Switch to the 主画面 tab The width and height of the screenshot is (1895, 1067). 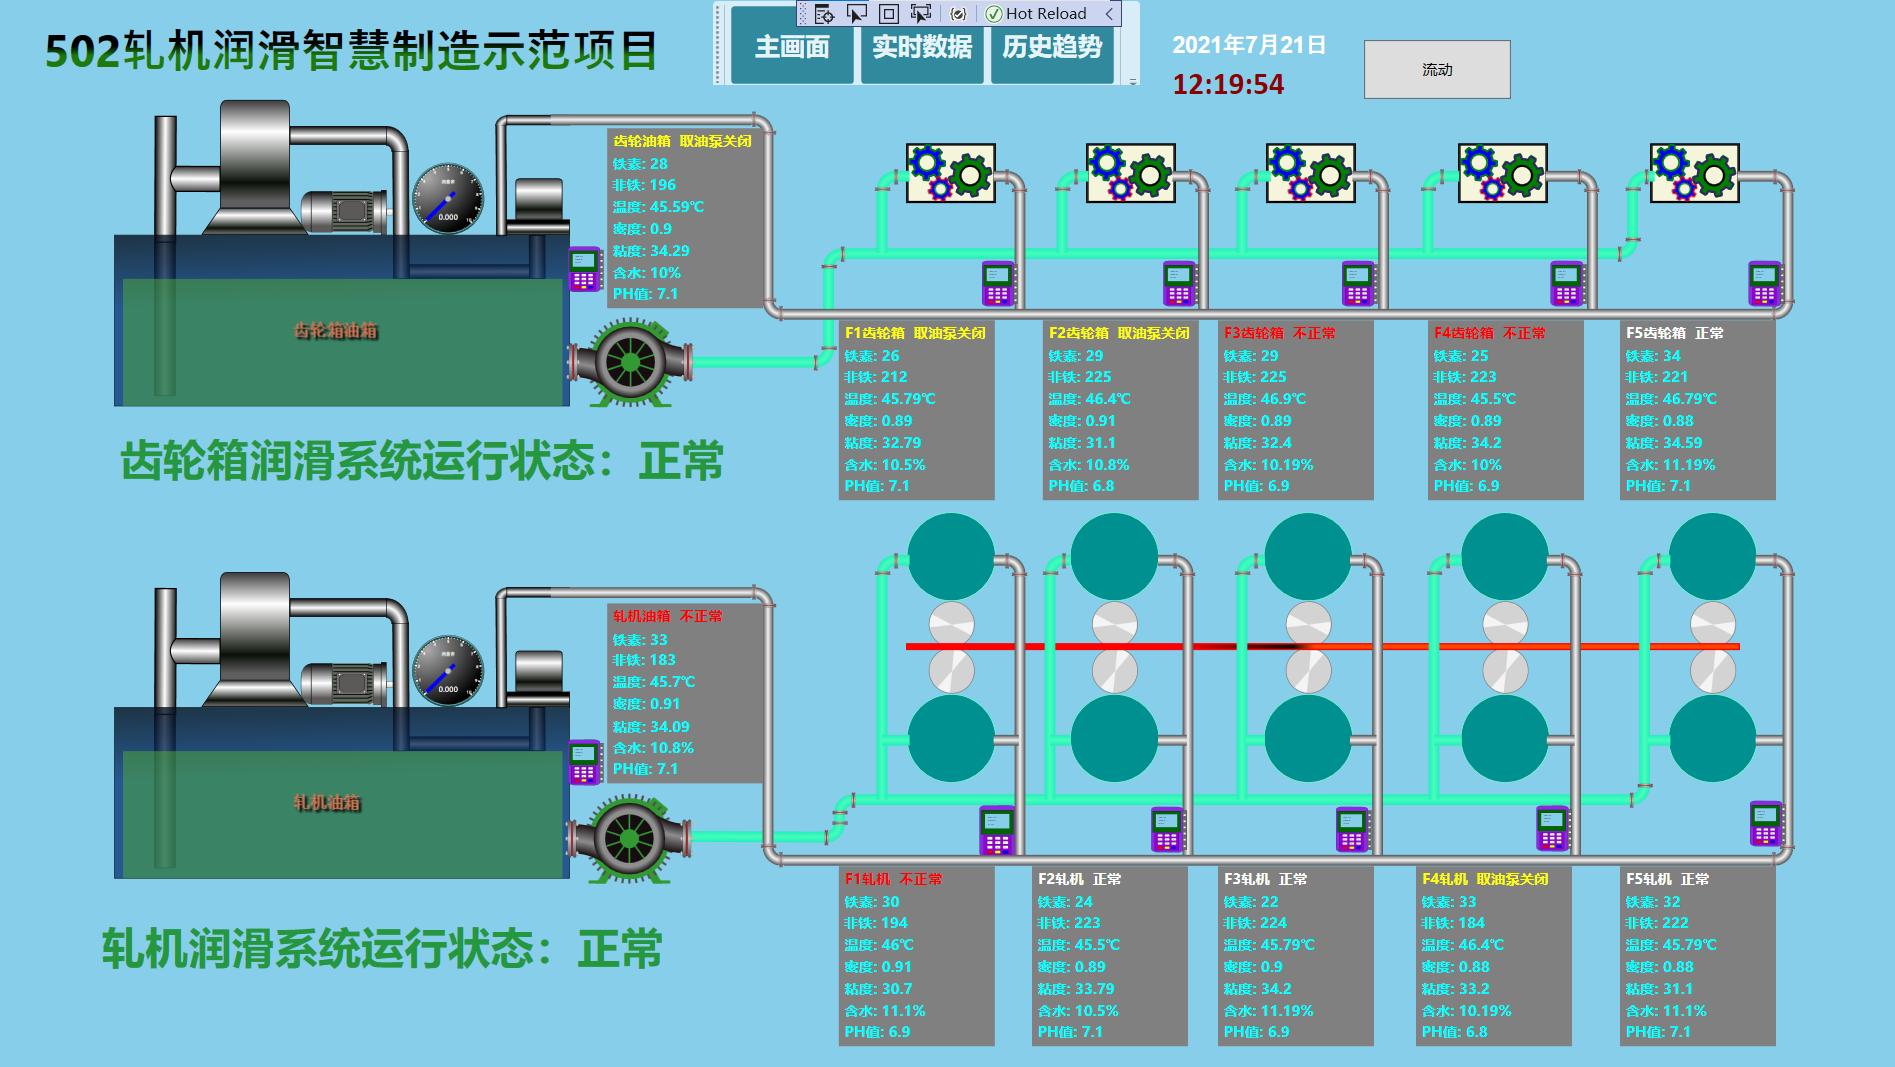tap(792, 47)
